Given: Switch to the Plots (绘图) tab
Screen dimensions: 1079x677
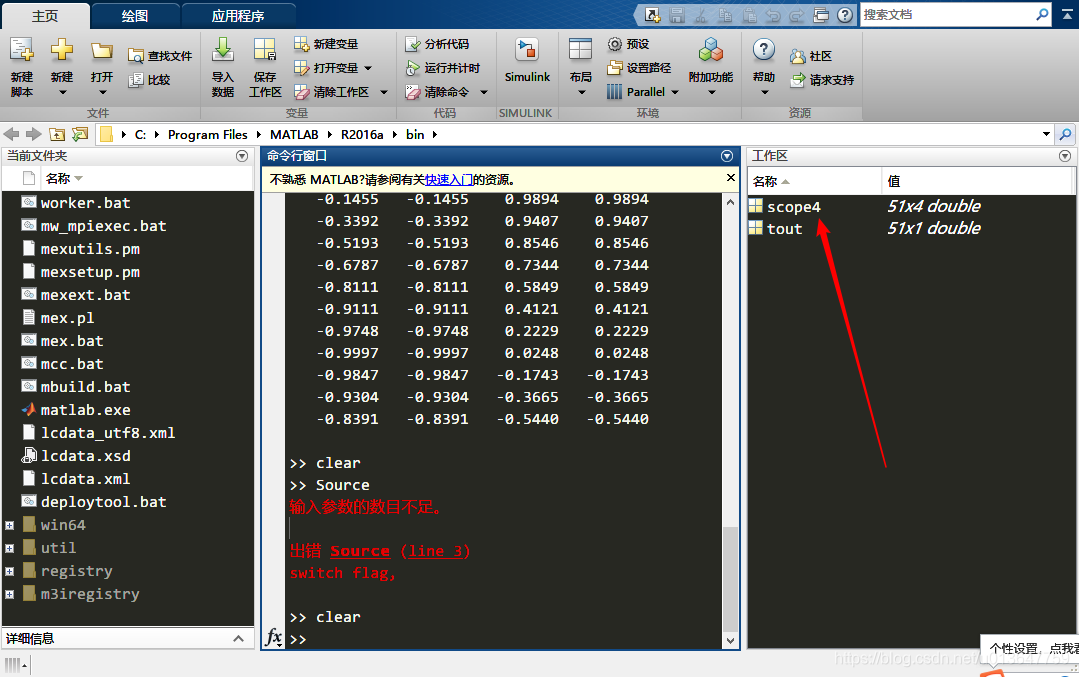Looking at the screenshot, I should [135, 16].
